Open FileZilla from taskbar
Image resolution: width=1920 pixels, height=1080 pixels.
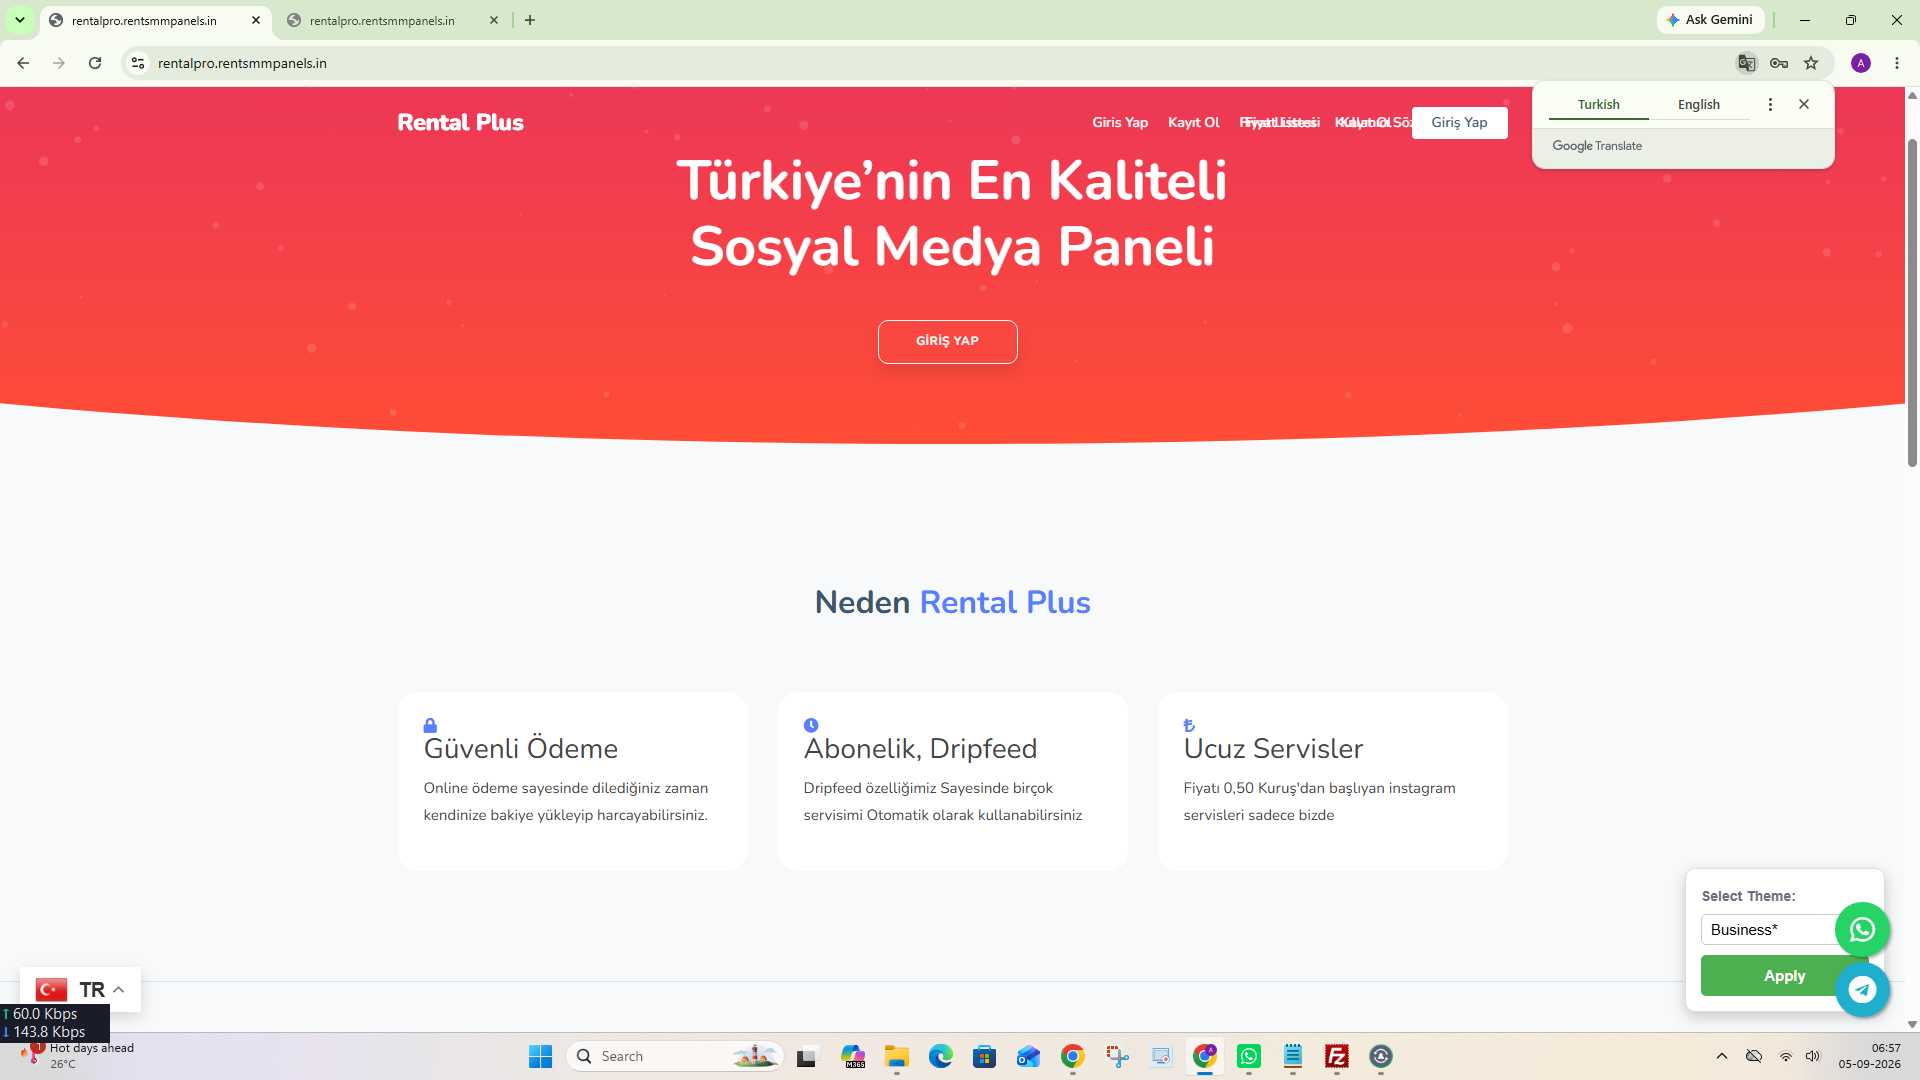point(1337,1056)
